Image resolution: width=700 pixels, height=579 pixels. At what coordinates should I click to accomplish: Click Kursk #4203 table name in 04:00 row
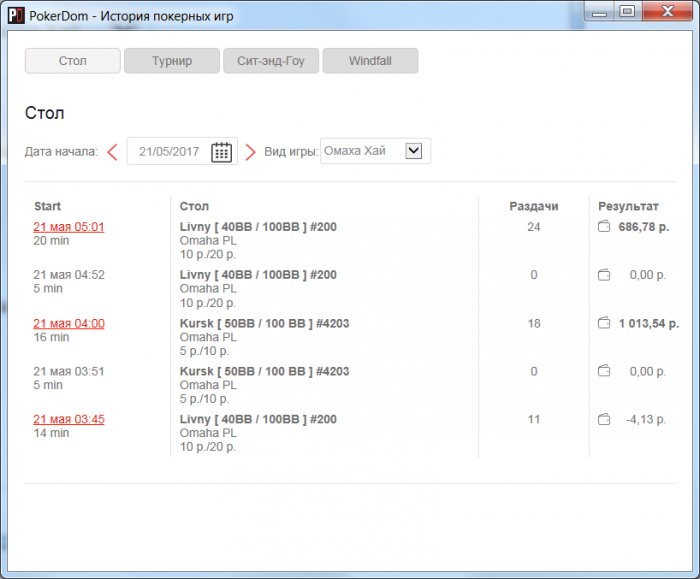point(264,323)
